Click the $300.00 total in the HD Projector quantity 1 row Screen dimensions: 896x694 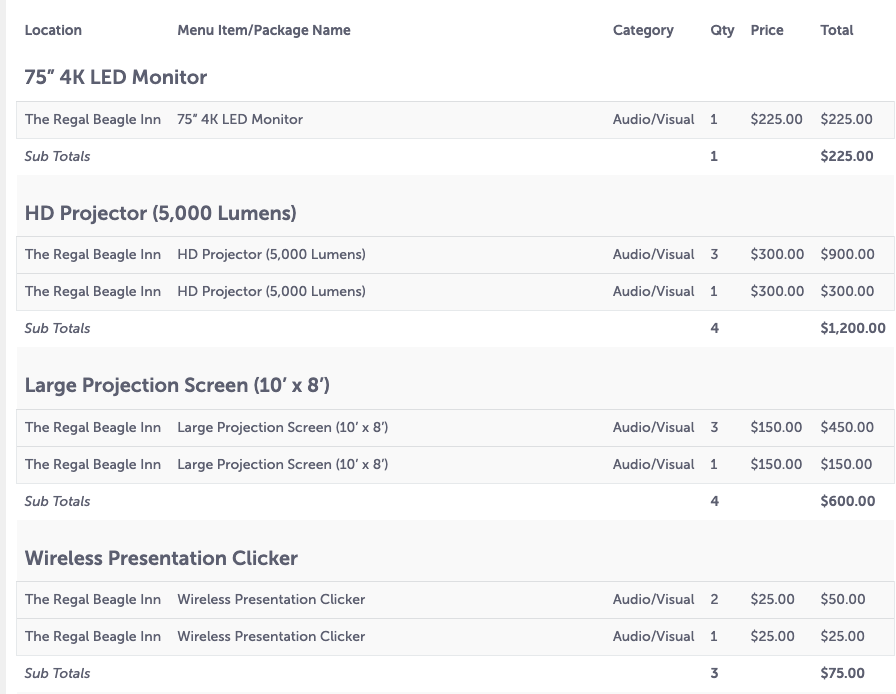[847, 292]
